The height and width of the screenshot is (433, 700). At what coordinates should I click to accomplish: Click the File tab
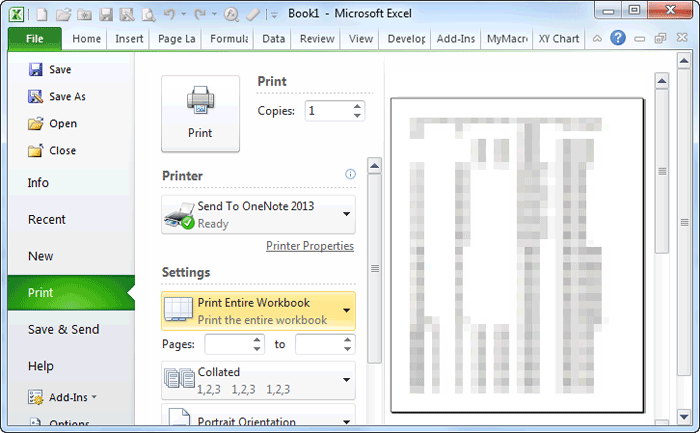pyautogui.click(x=35, y=39)
